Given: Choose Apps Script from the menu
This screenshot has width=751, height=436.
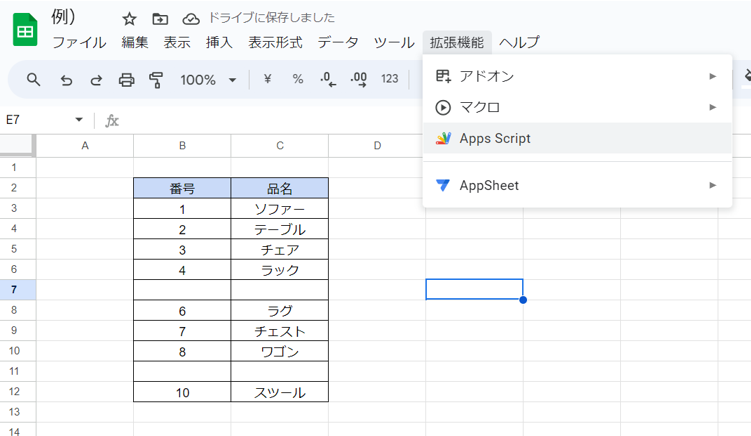Looking at the screenshot, I should click(577, 138).
